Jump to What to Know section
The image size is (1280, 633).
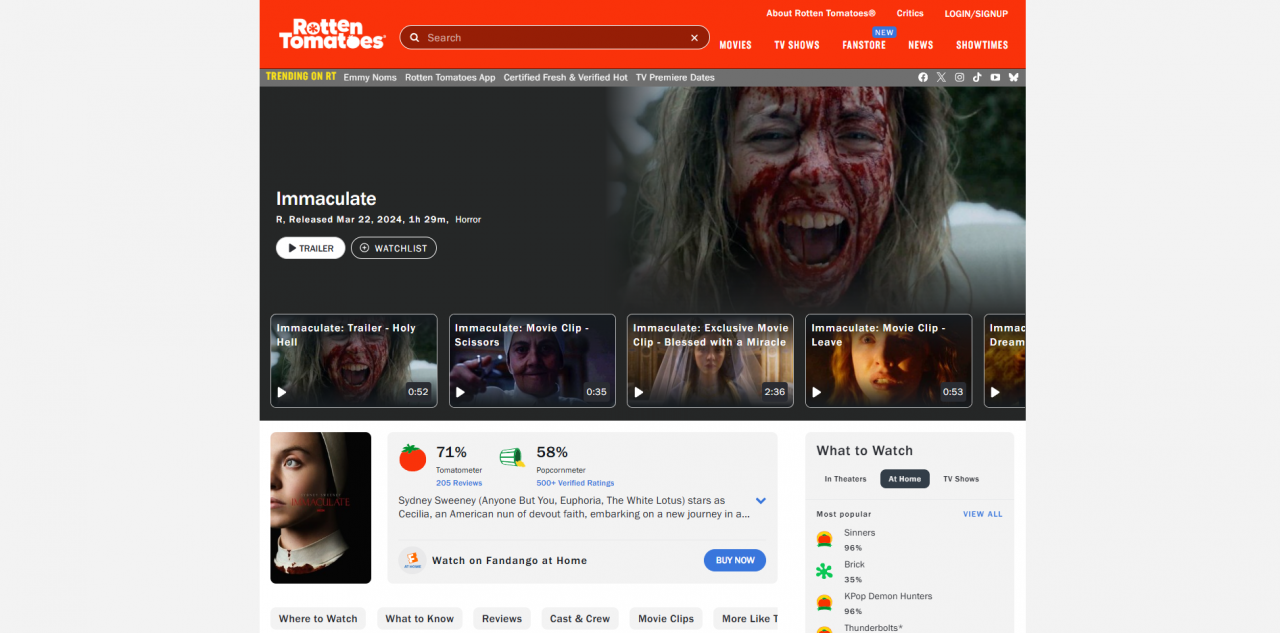point(420,619)
